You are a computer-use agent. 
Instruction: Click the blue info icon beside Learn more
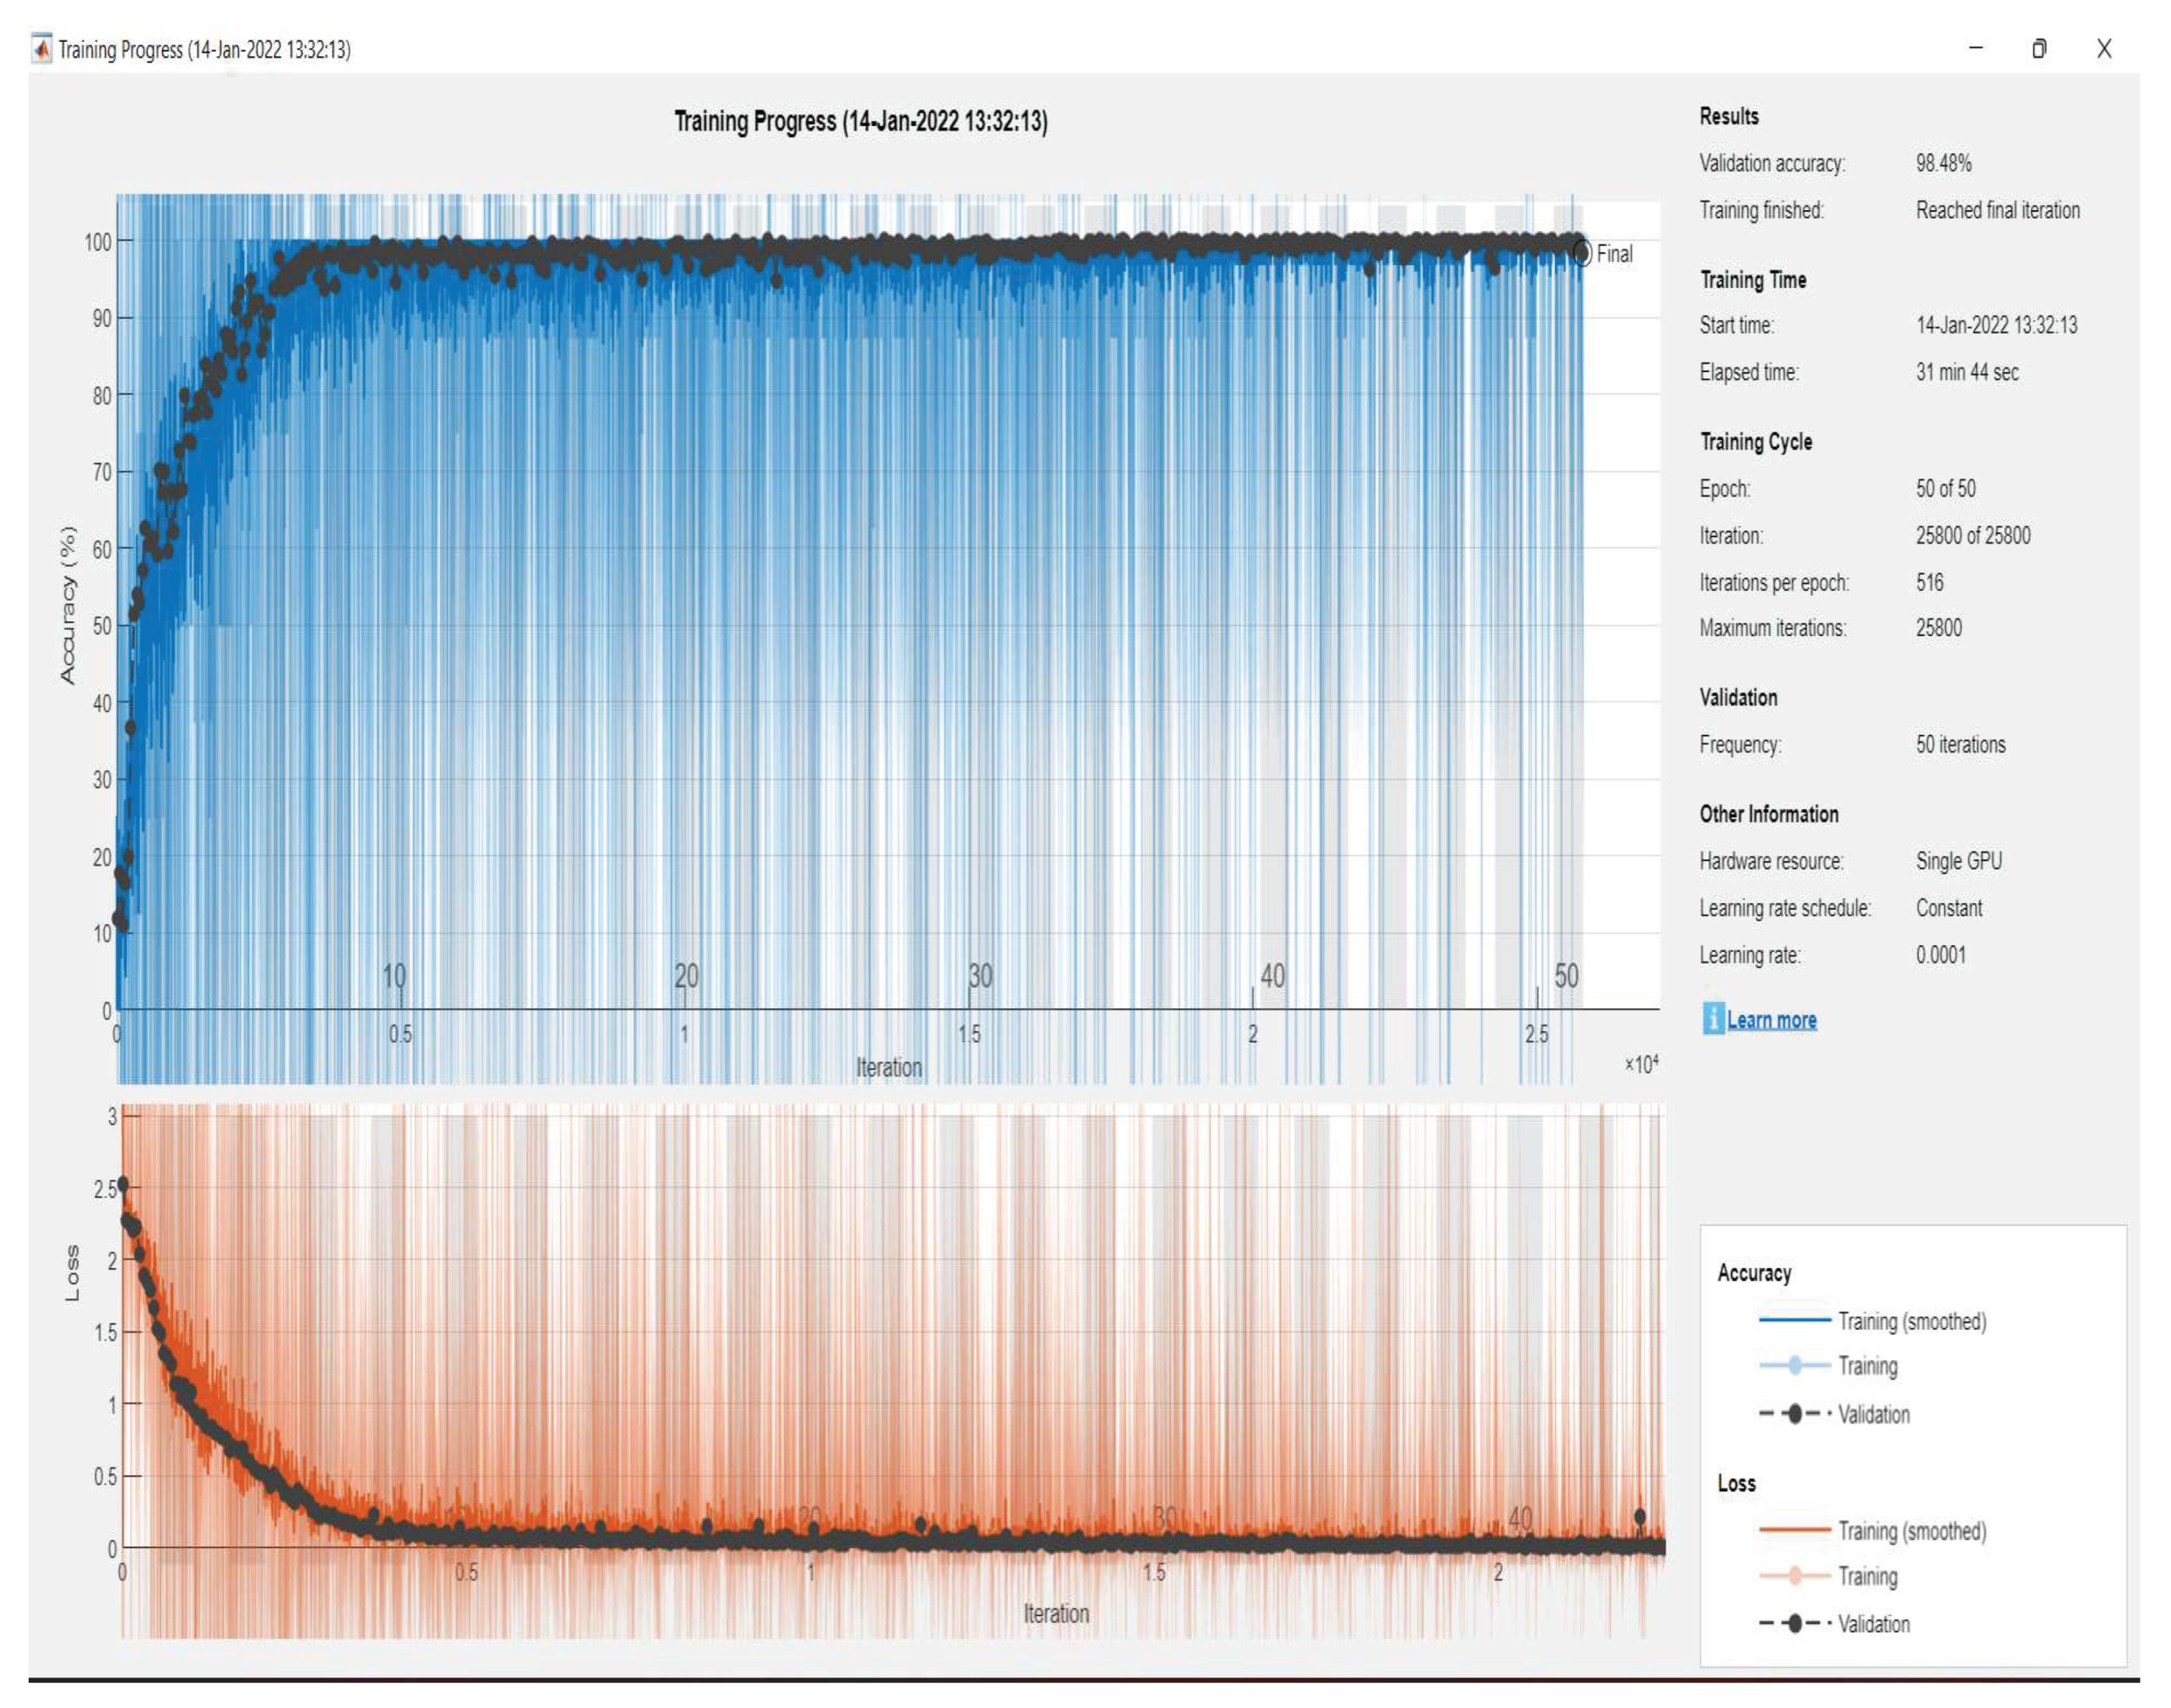coord(1712,1019)
